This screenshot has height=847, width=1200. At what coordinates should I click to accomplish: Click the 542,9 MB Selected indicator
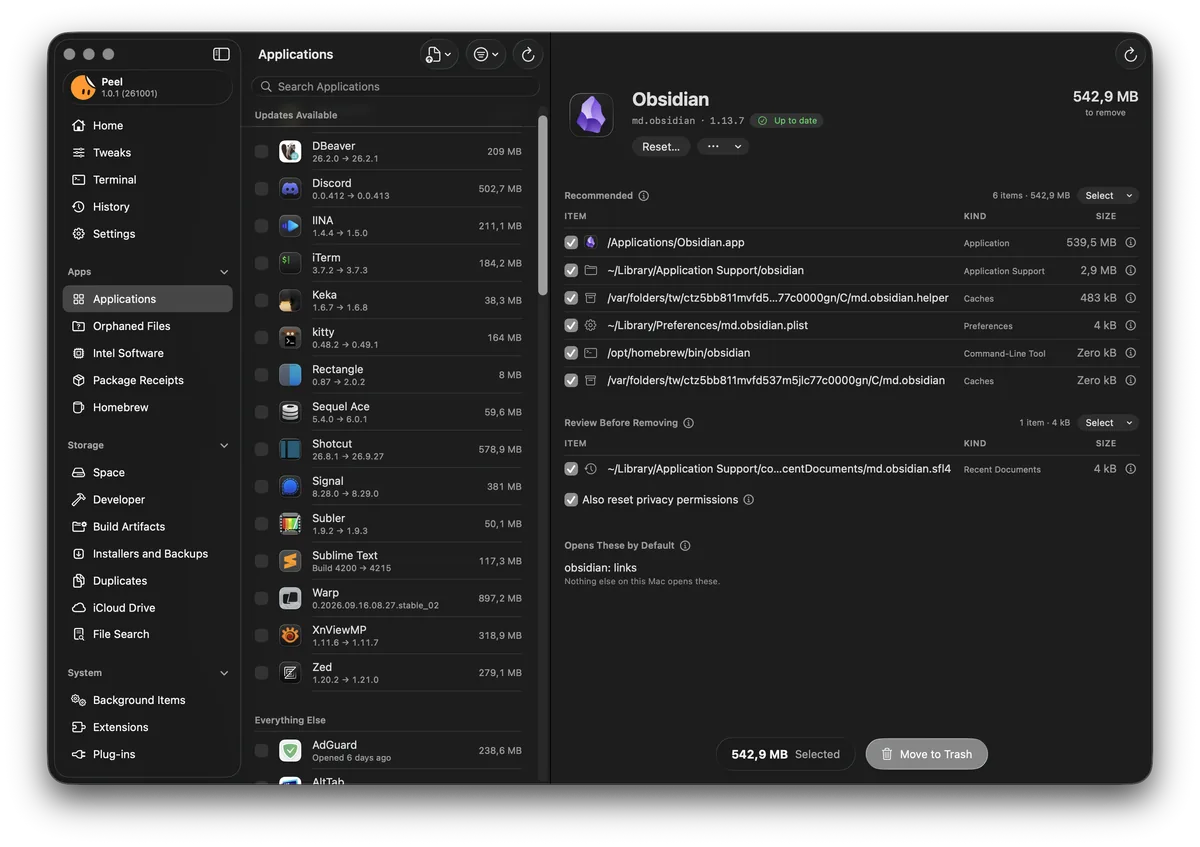point(785,754)
